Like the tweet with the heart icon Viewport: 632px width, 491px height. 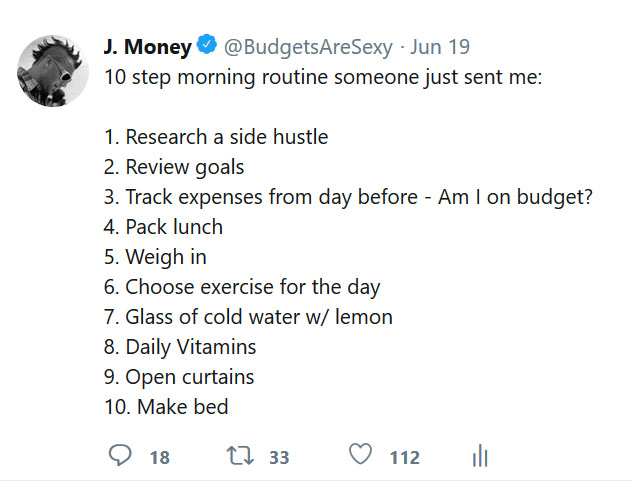(x=360, y=456)
